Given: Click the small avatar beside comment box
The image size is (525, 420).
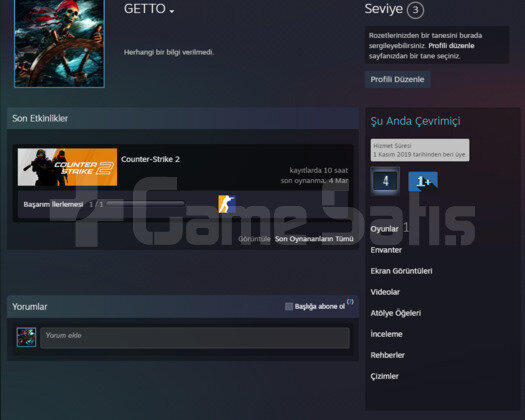Looking at the screenshot, I should (26, 337).
